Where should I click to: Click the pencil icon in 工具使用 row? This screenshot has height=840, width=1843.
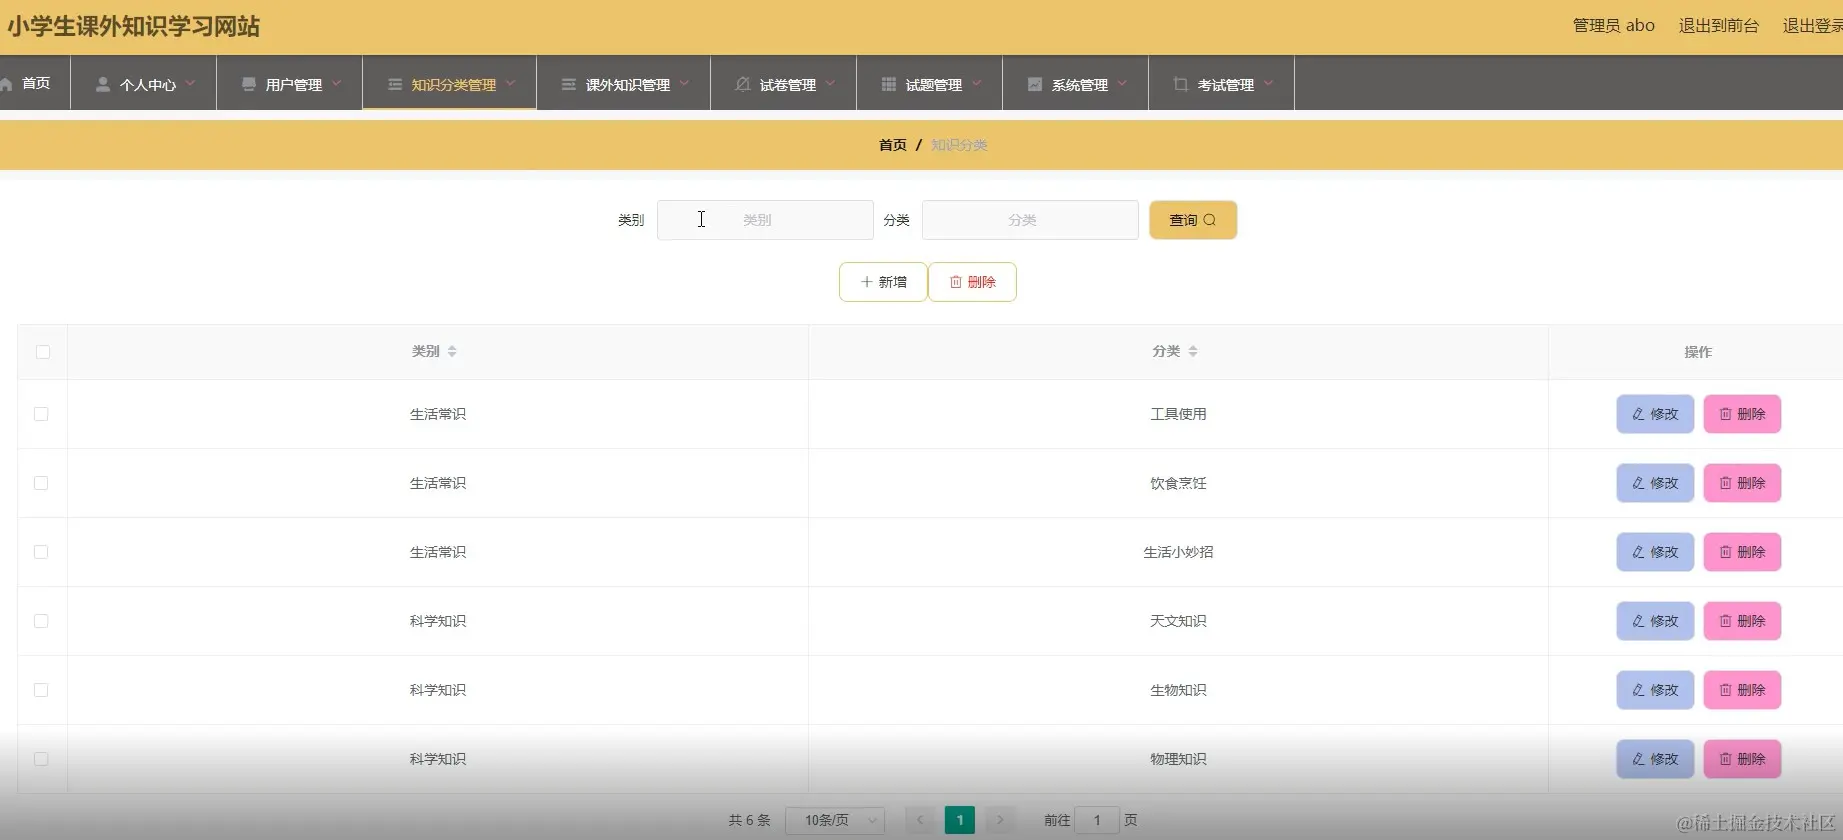pyautogui.click(x=1638, y=414)
